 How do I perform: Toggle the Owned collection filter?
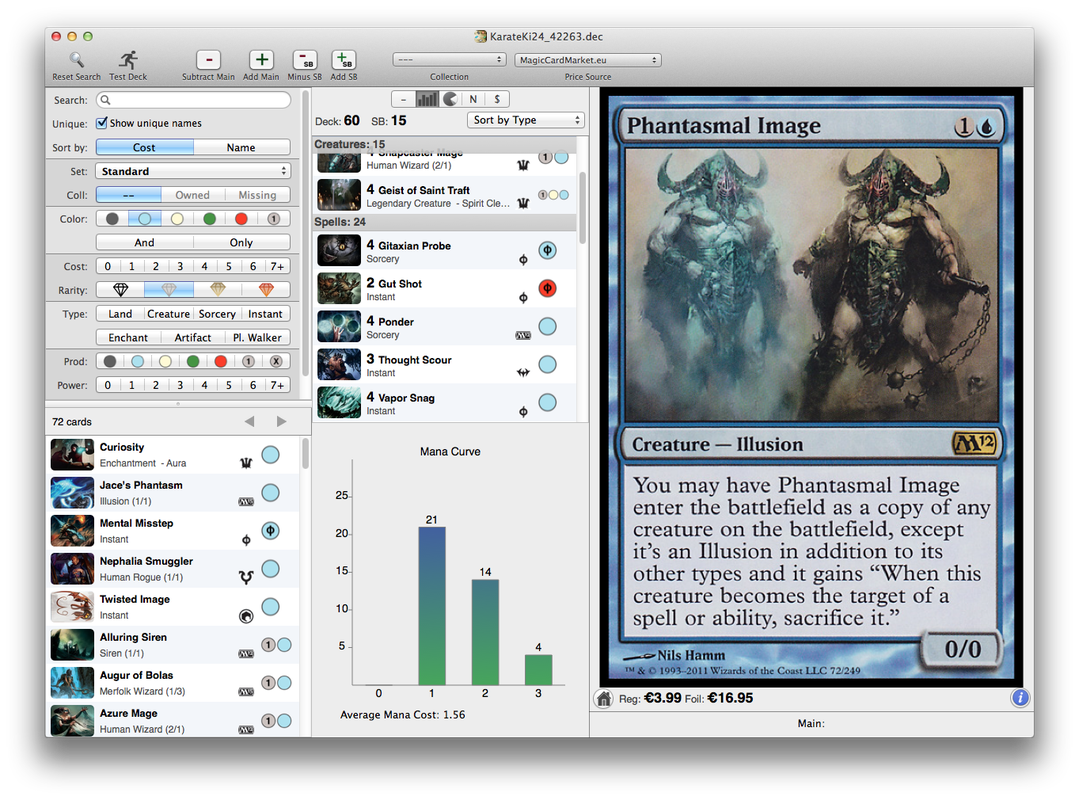point(193,195)
